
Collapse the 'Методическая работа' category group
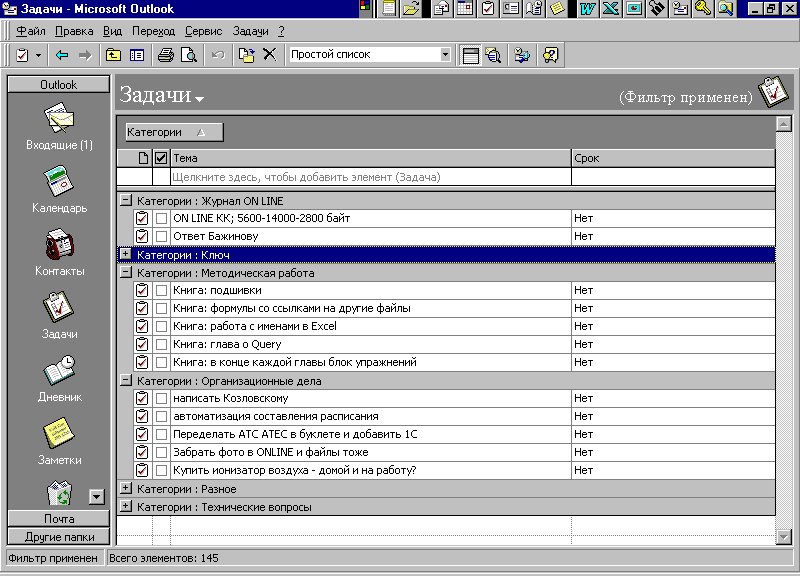pos(126,272)
